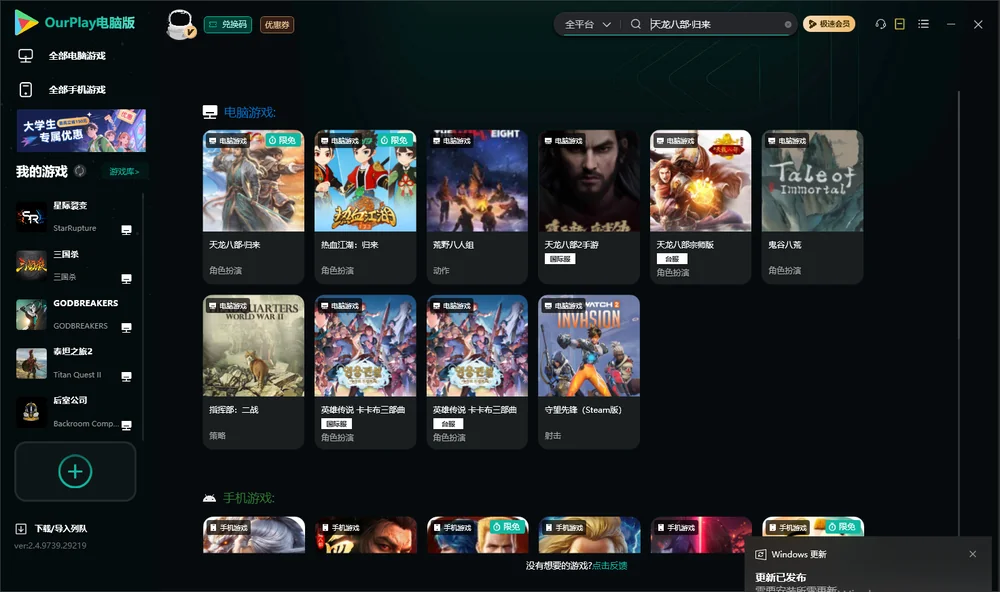Open the 荒野八人组 game card
1000x592 pixels.
pyautogui.click(x=477, y=207)
